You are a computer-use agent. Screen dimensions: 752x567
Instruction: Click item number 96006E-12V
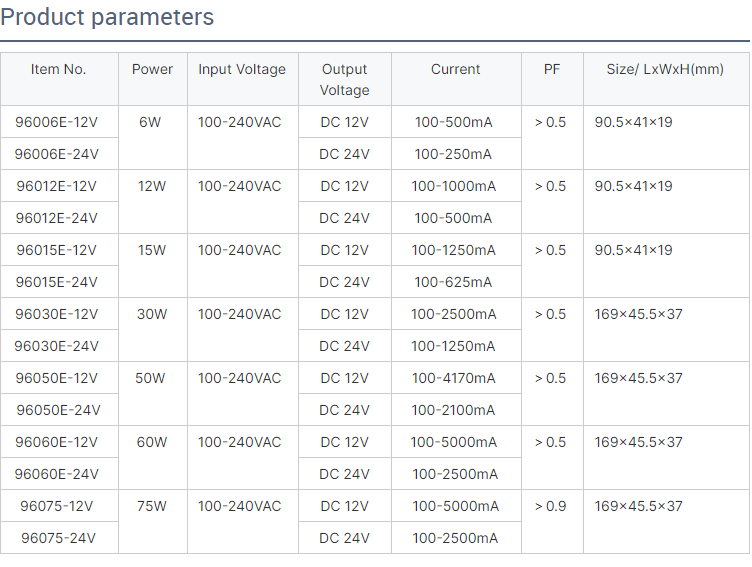point(56,122)
